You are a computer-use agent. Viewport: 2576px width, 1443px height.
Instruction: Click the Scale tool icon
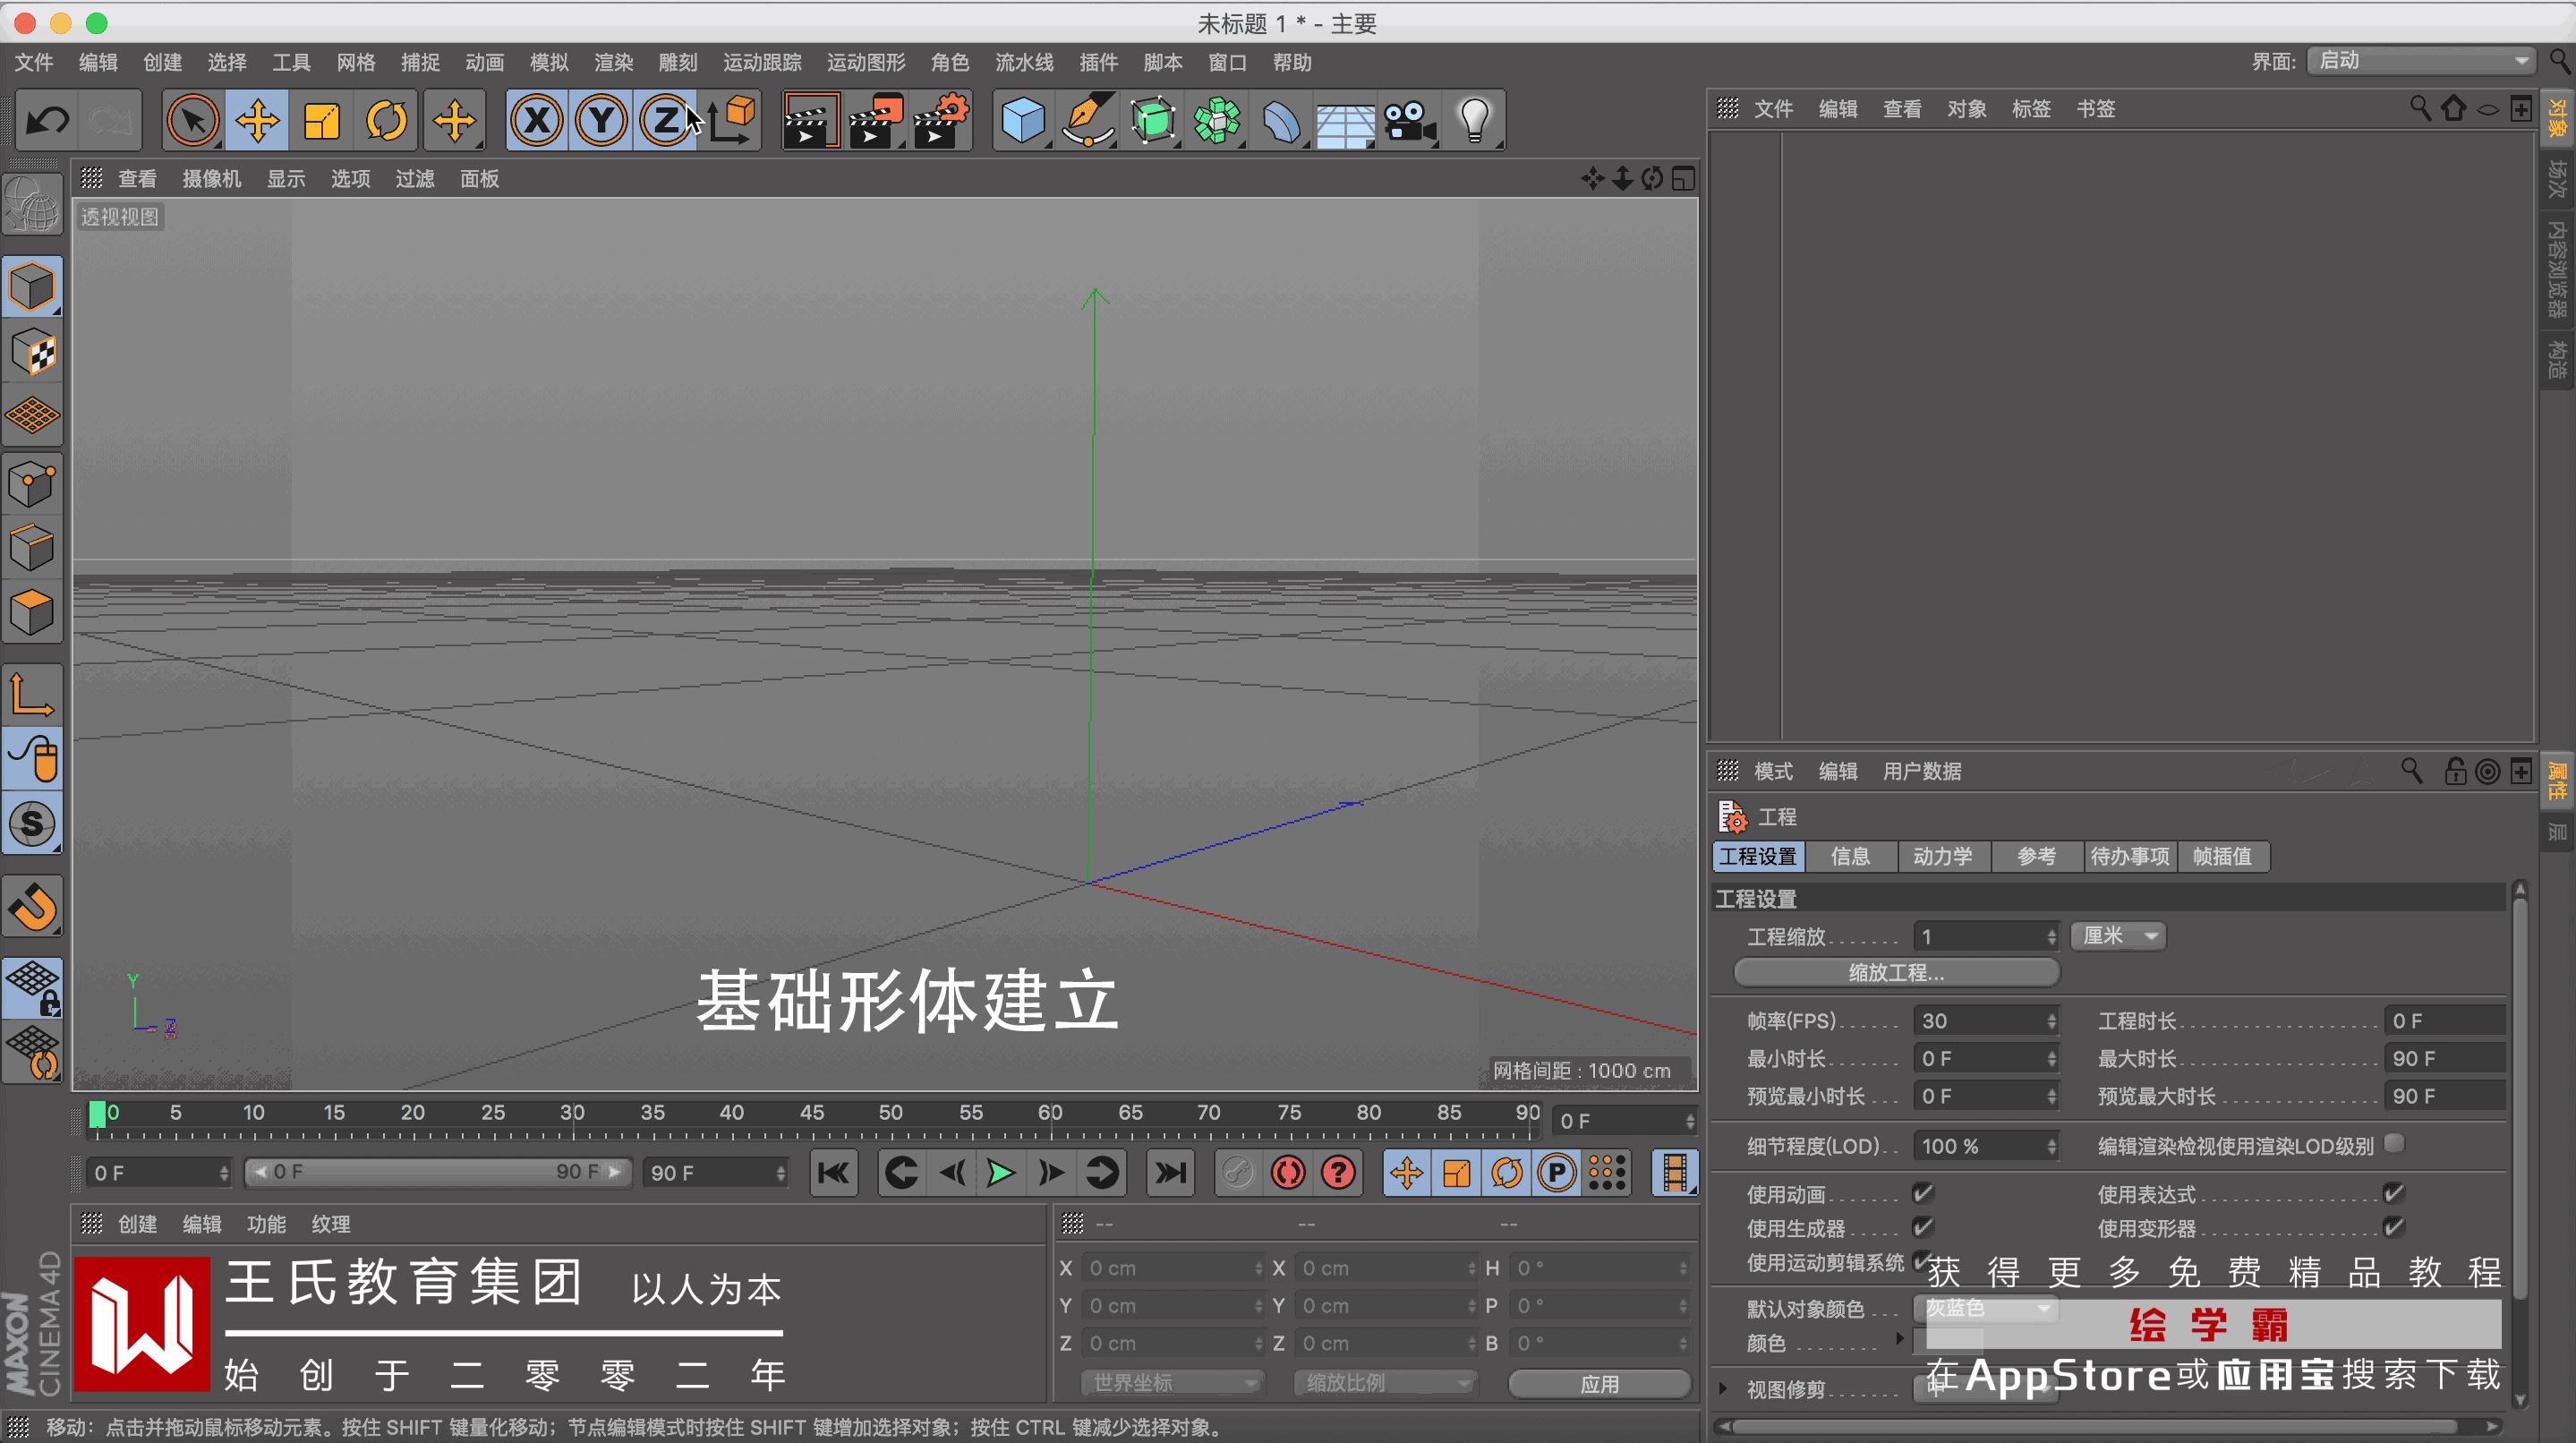tap(321, 121)
